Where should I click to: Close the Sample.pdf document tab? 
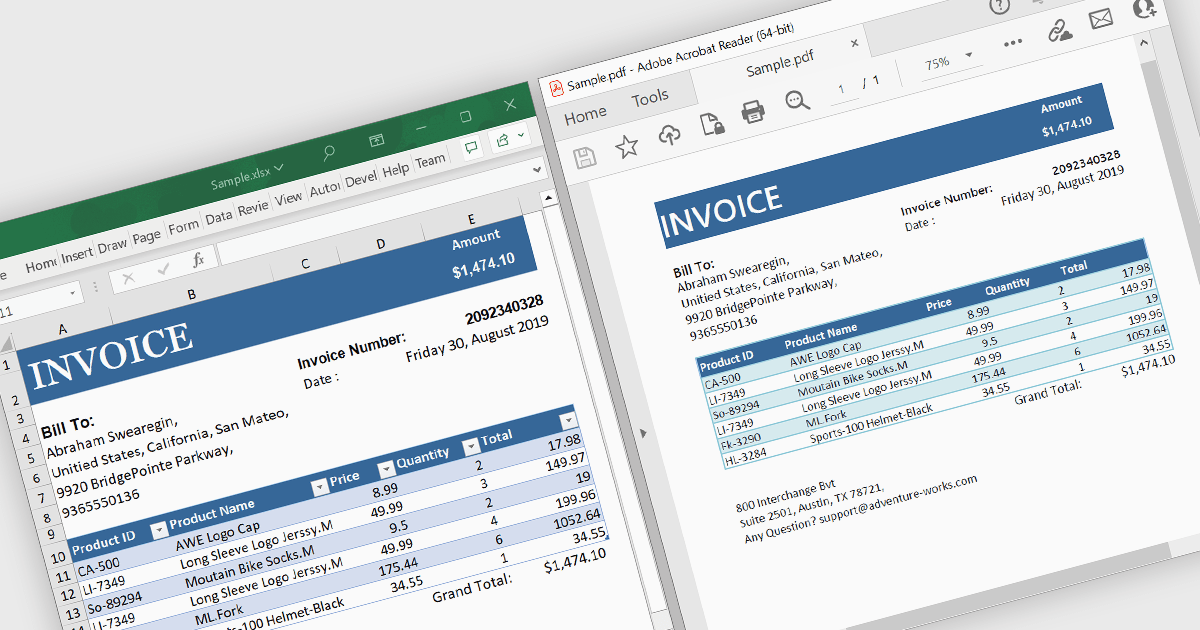[854, 43]
